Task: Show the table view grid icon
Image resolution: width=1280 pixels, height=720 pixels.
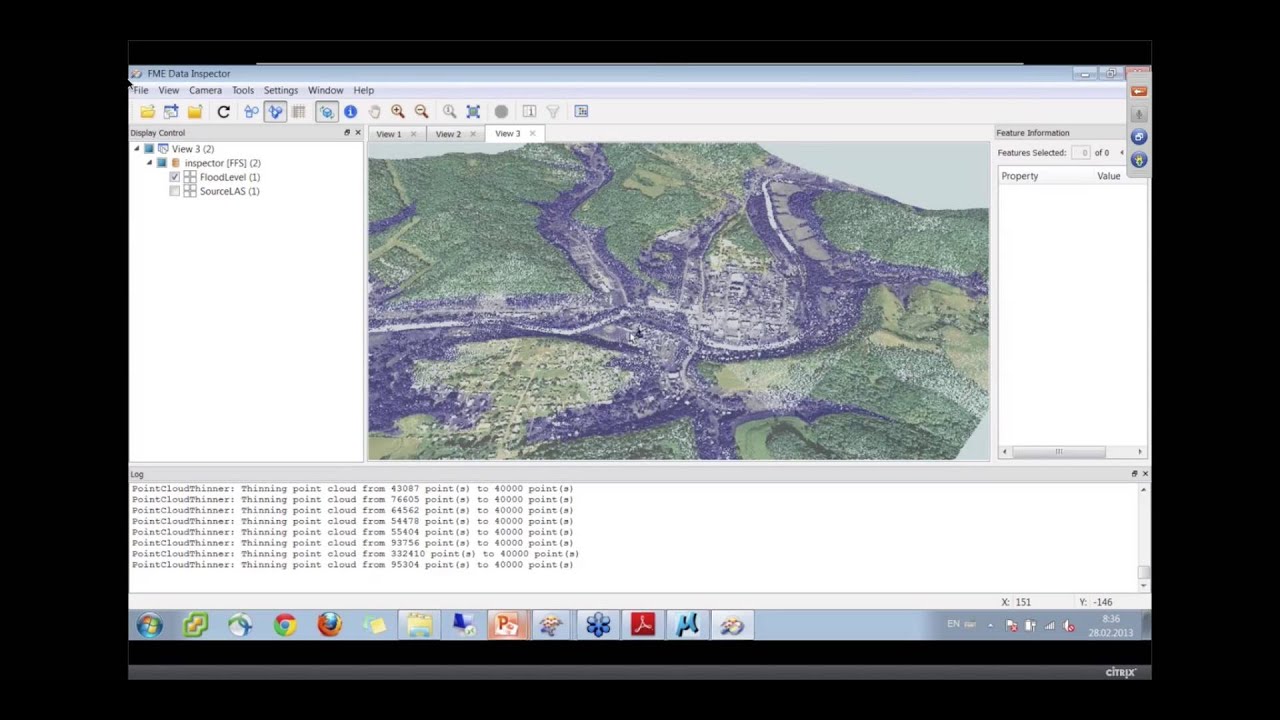Action: coord(298,112)
